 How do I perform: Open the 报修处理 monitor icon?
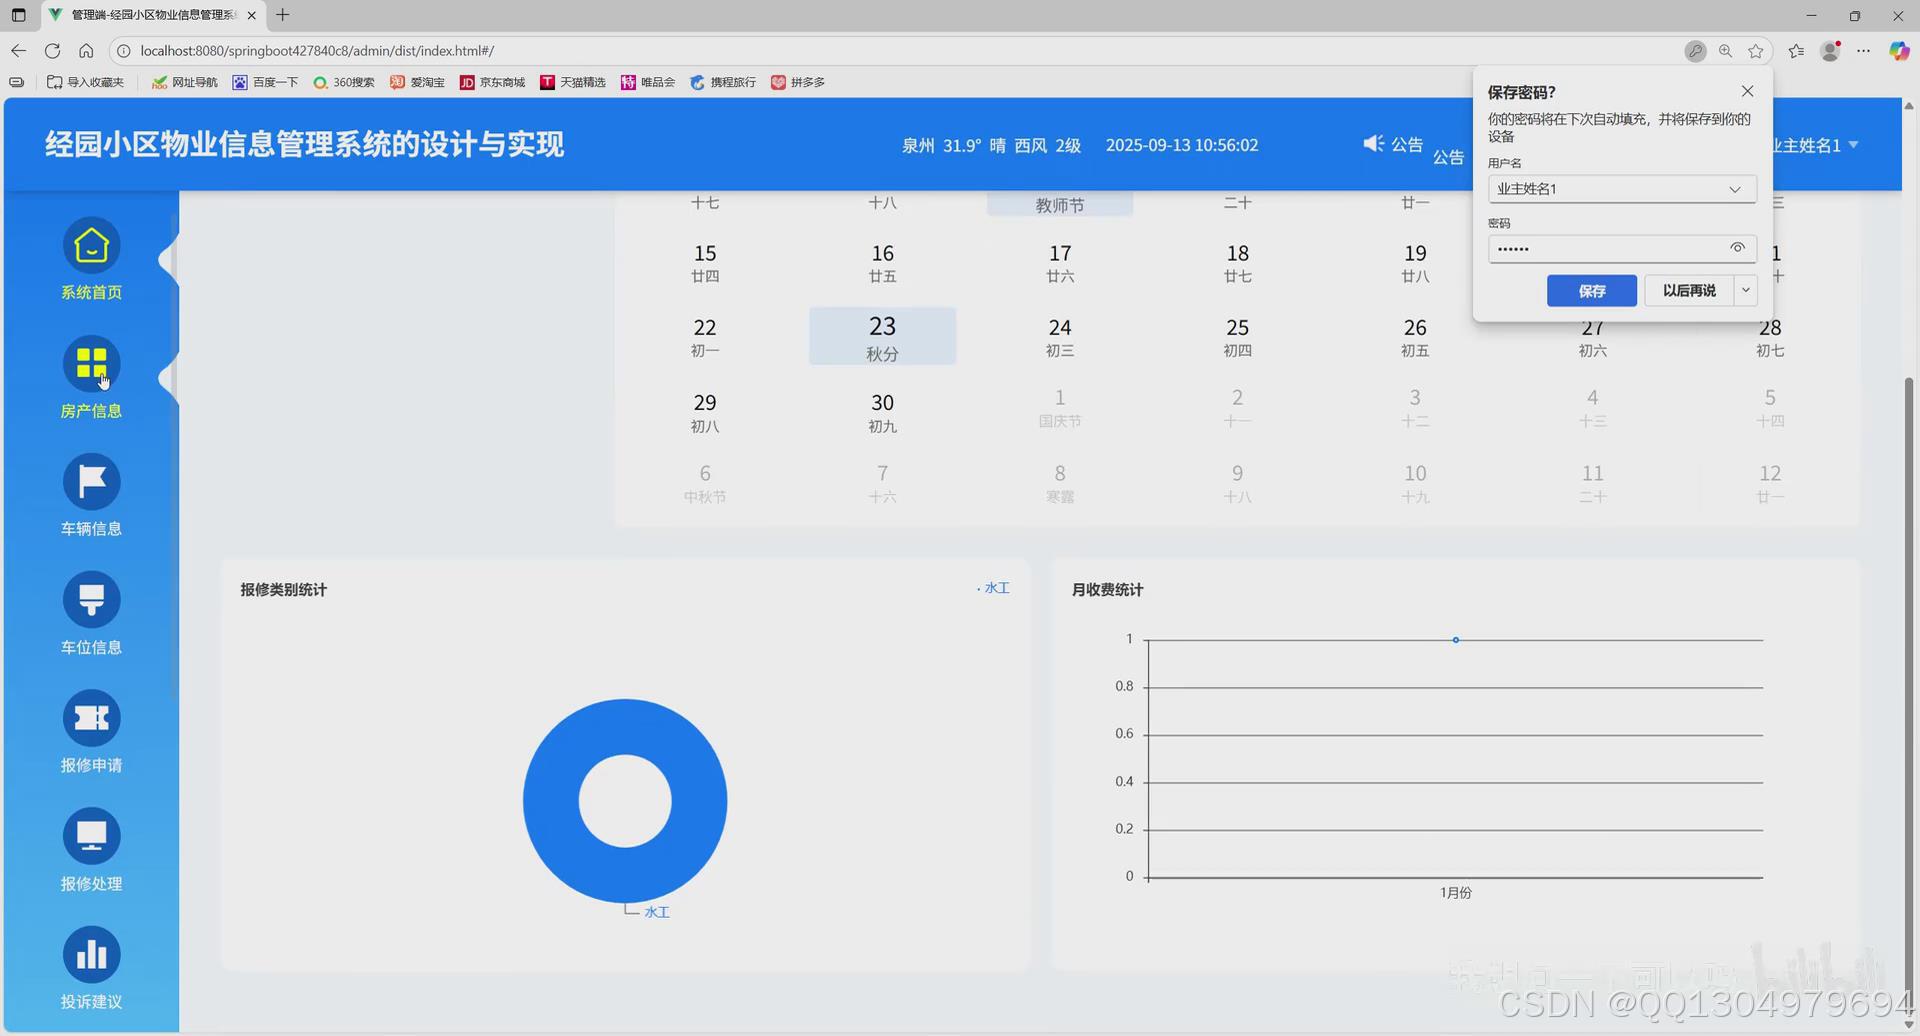[91, 836]
